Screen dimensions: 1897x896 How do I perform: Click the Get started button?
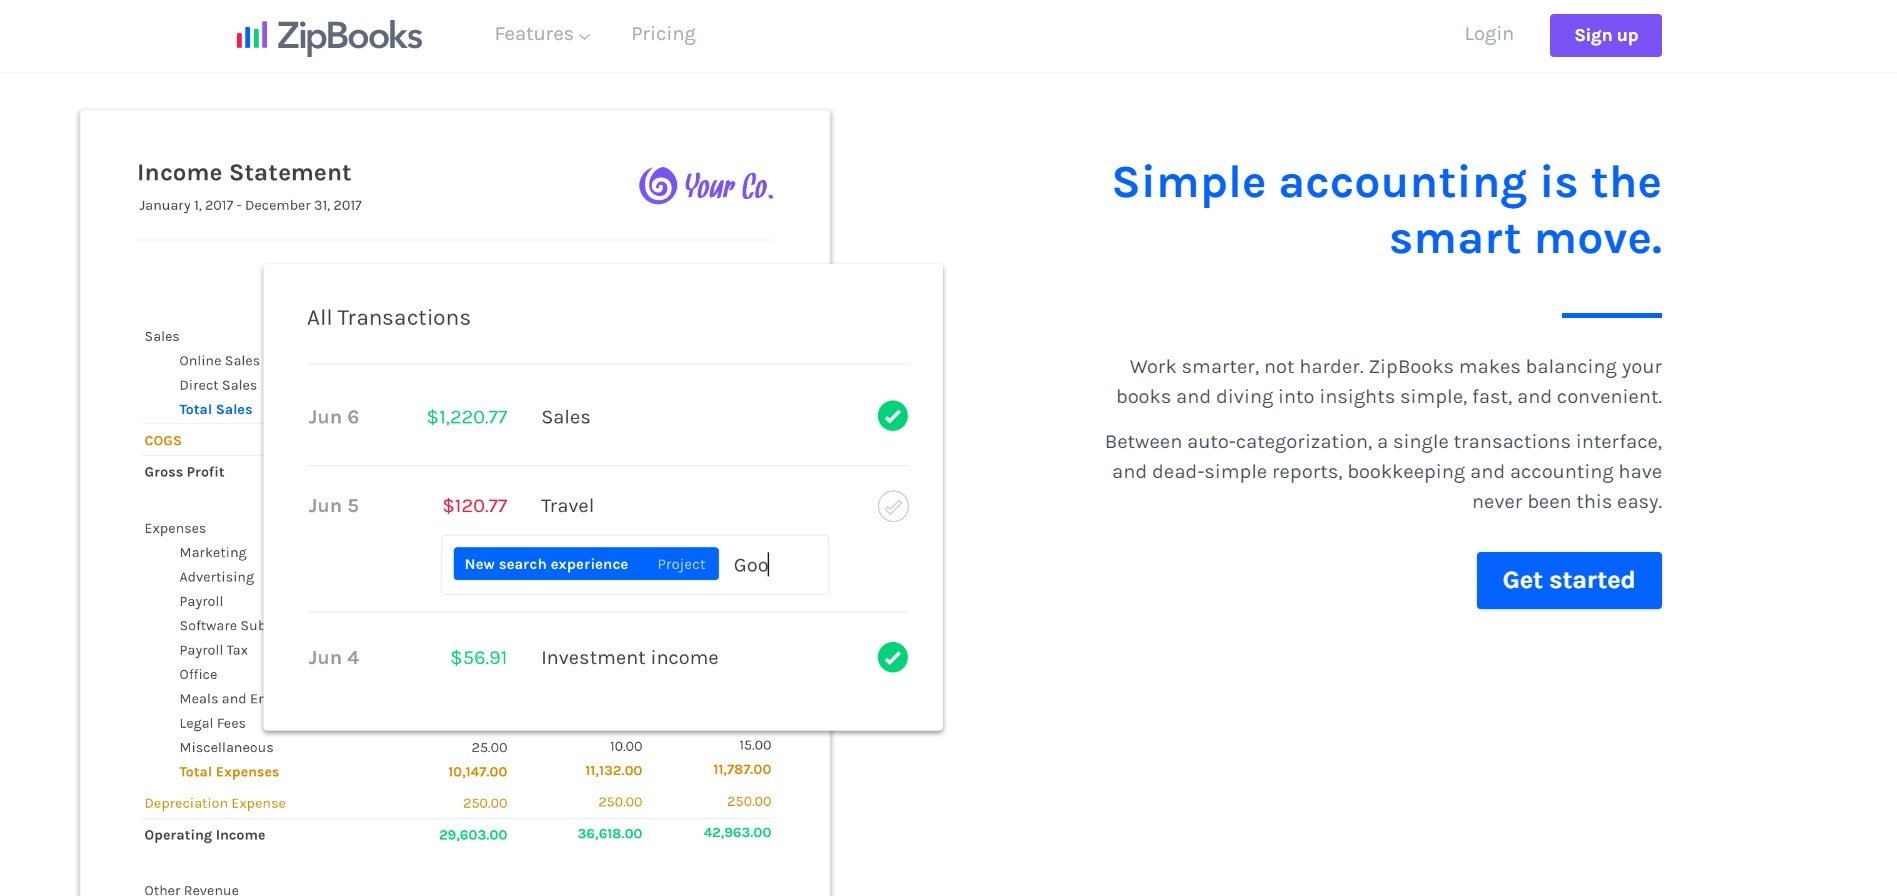1568,580
